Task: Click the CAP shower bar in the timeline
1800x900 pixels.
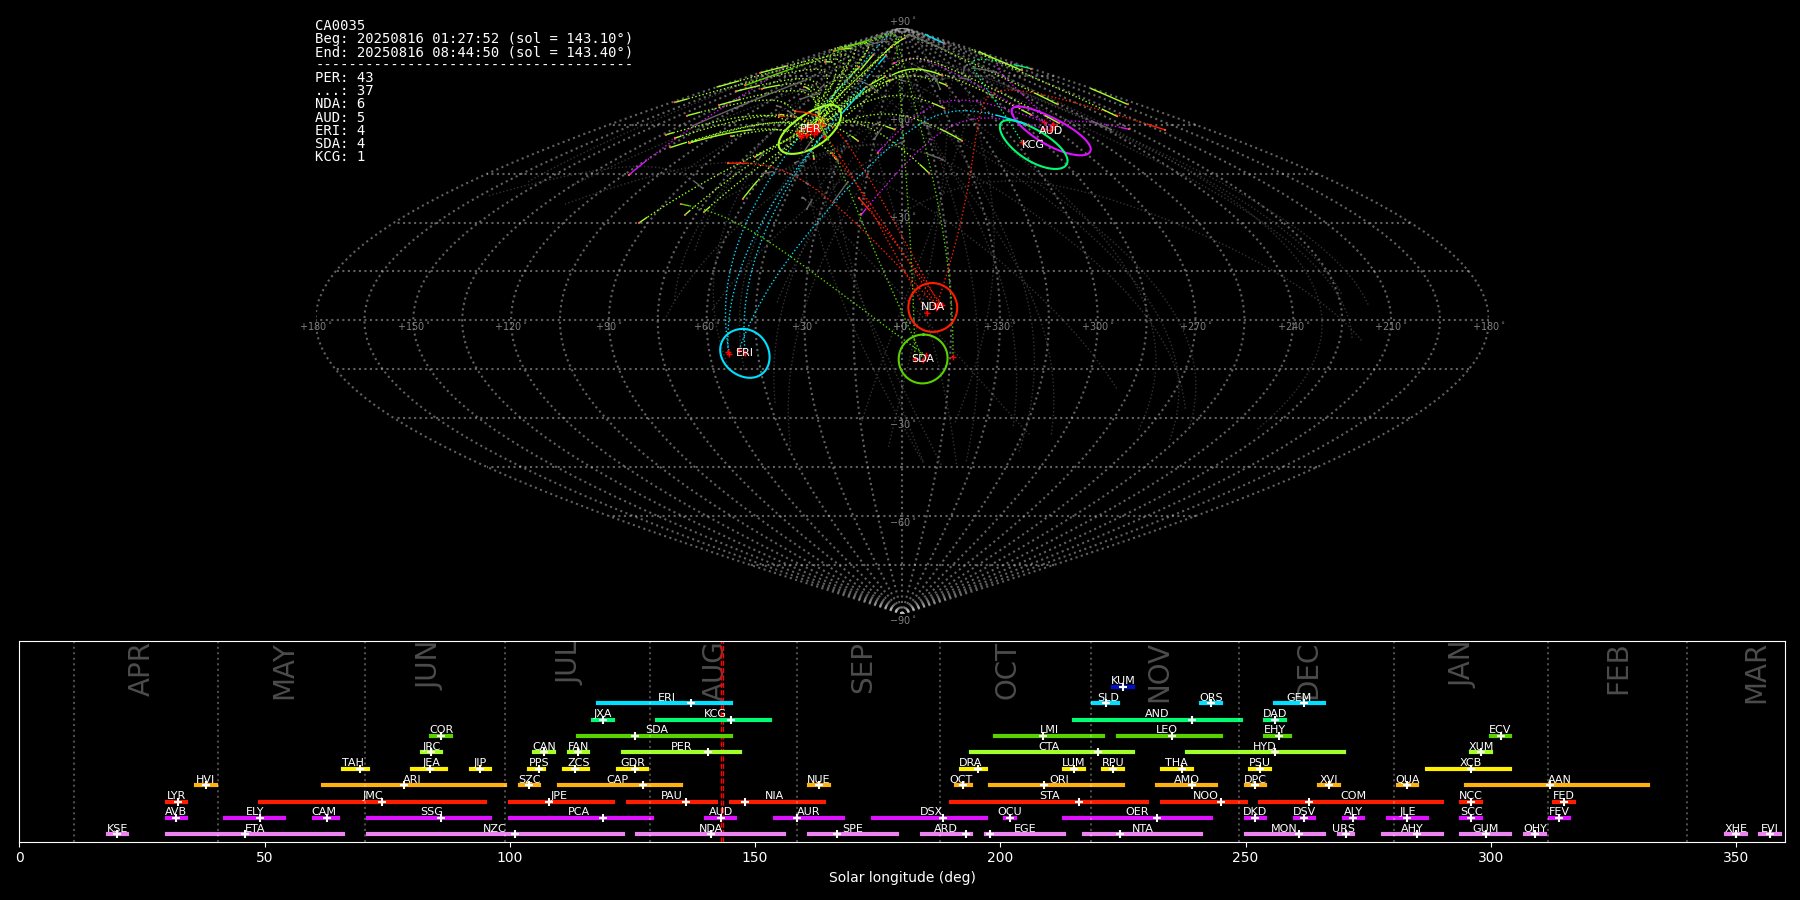Action: [x=620, y=785]
